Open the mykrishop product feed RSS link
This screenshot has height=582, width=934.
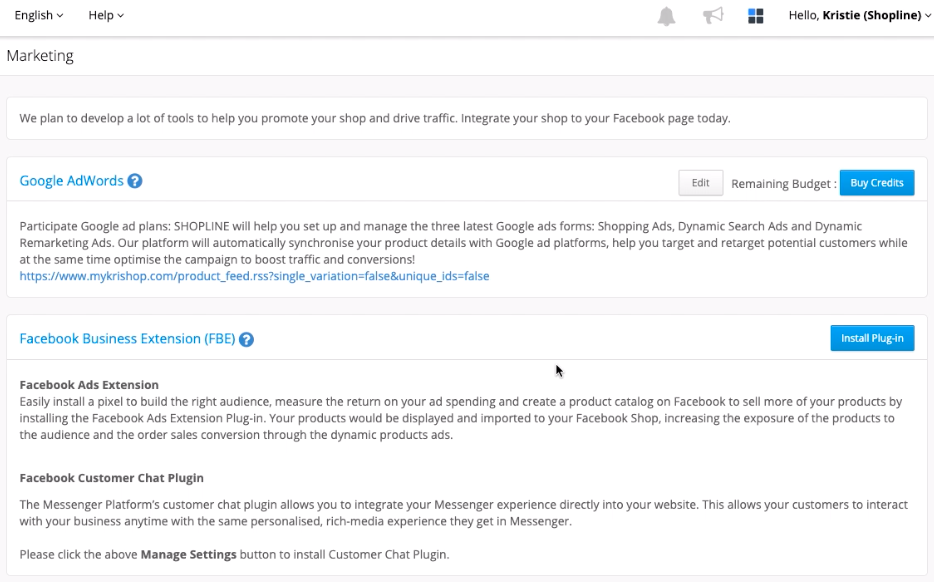pos(254,276)
